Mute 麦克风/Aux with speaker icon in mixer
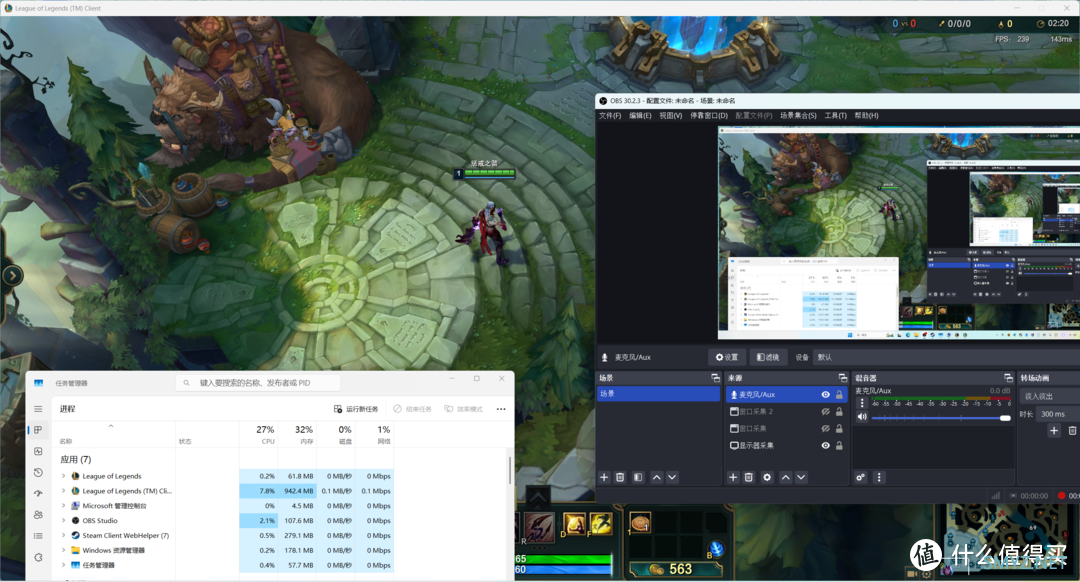This screenshot has height=582, width=1080. [x=862, y=417]
